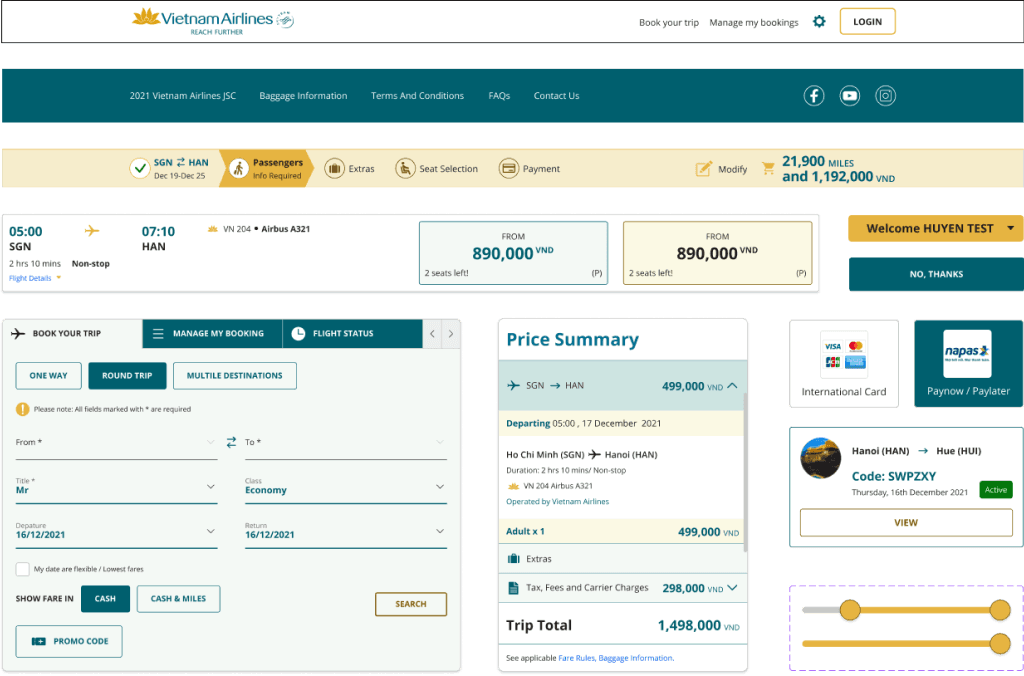This screenshot has width=1024, height=676.
Task: Click the card brand logos on International Card
Action: [x=844, y=354]
